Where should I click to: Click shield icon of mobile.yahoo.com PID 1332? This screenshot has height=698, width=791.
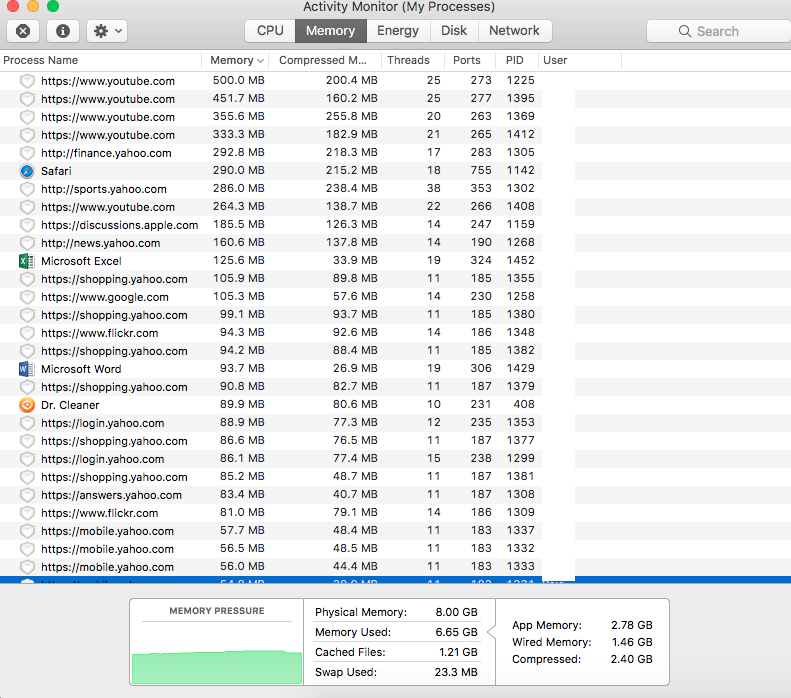pyautogui.click(x=27, y=549)
